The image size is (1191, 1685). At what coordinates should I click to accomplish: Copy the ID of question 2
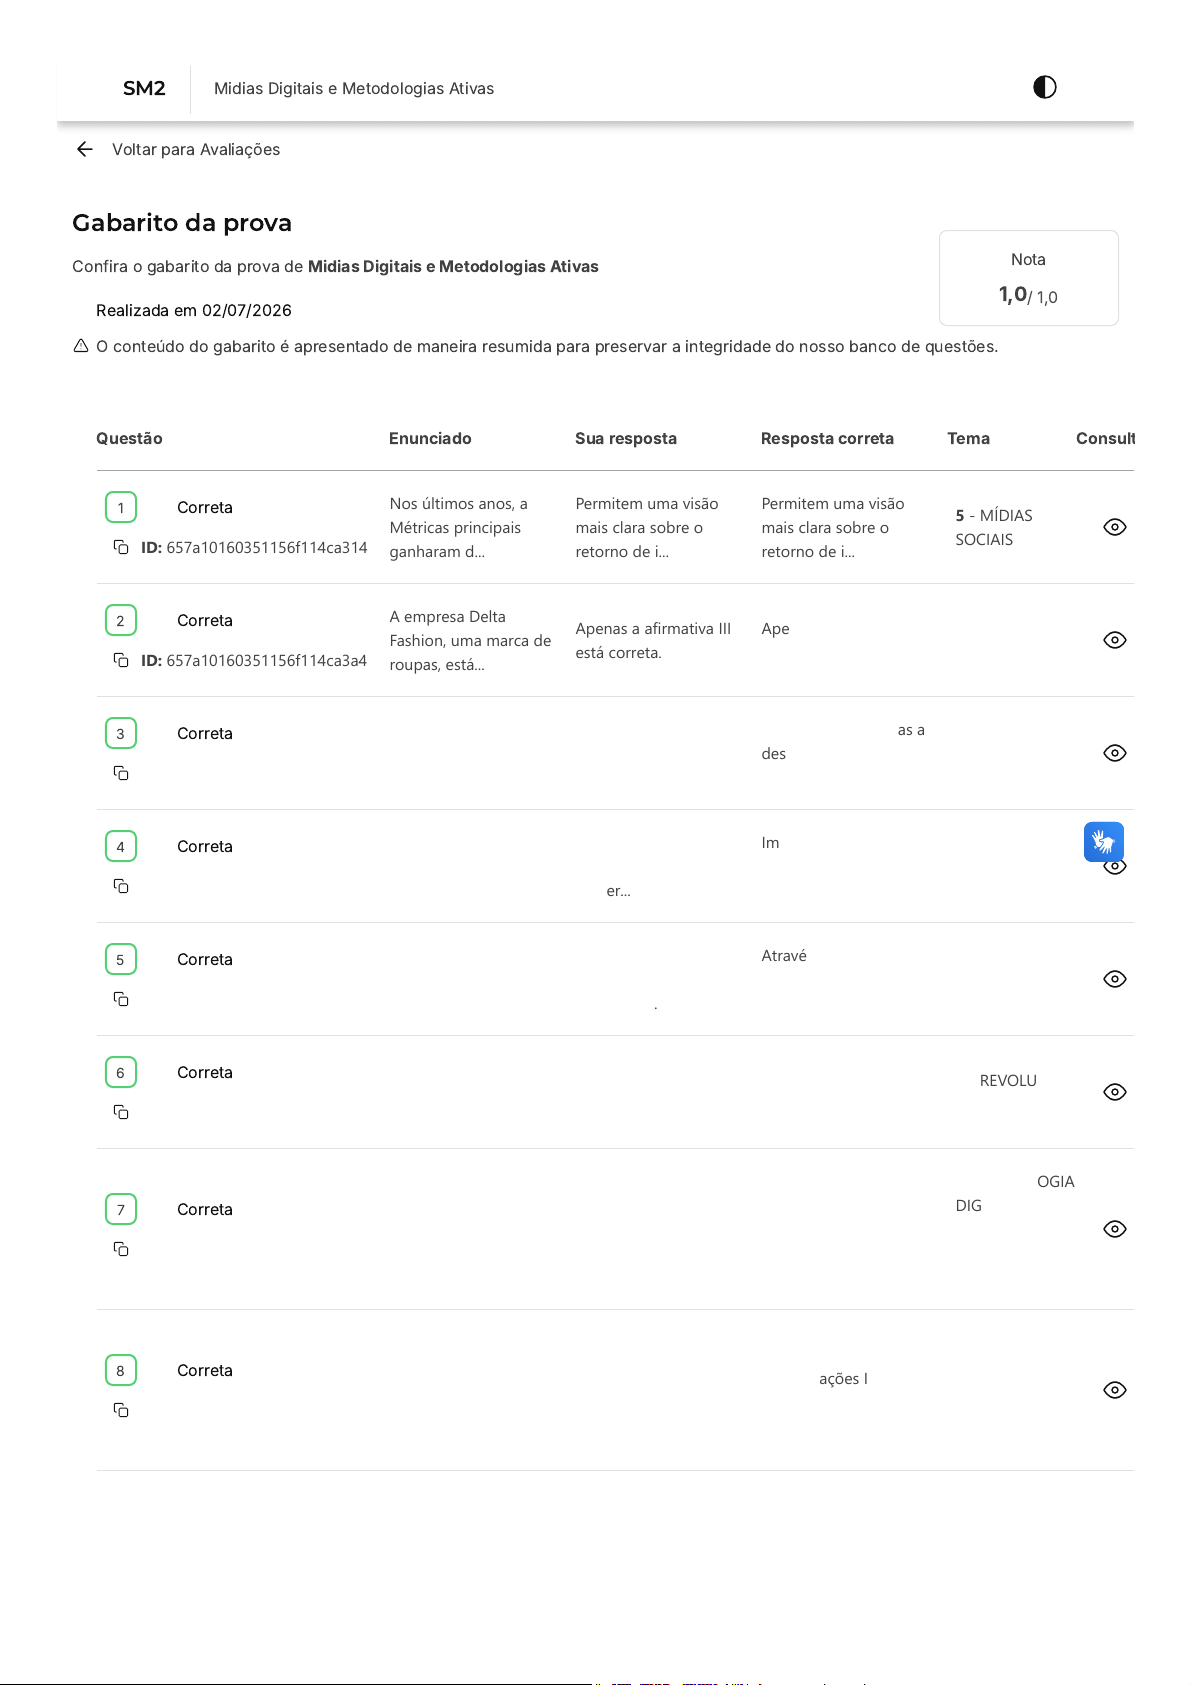tap(121, 660)
